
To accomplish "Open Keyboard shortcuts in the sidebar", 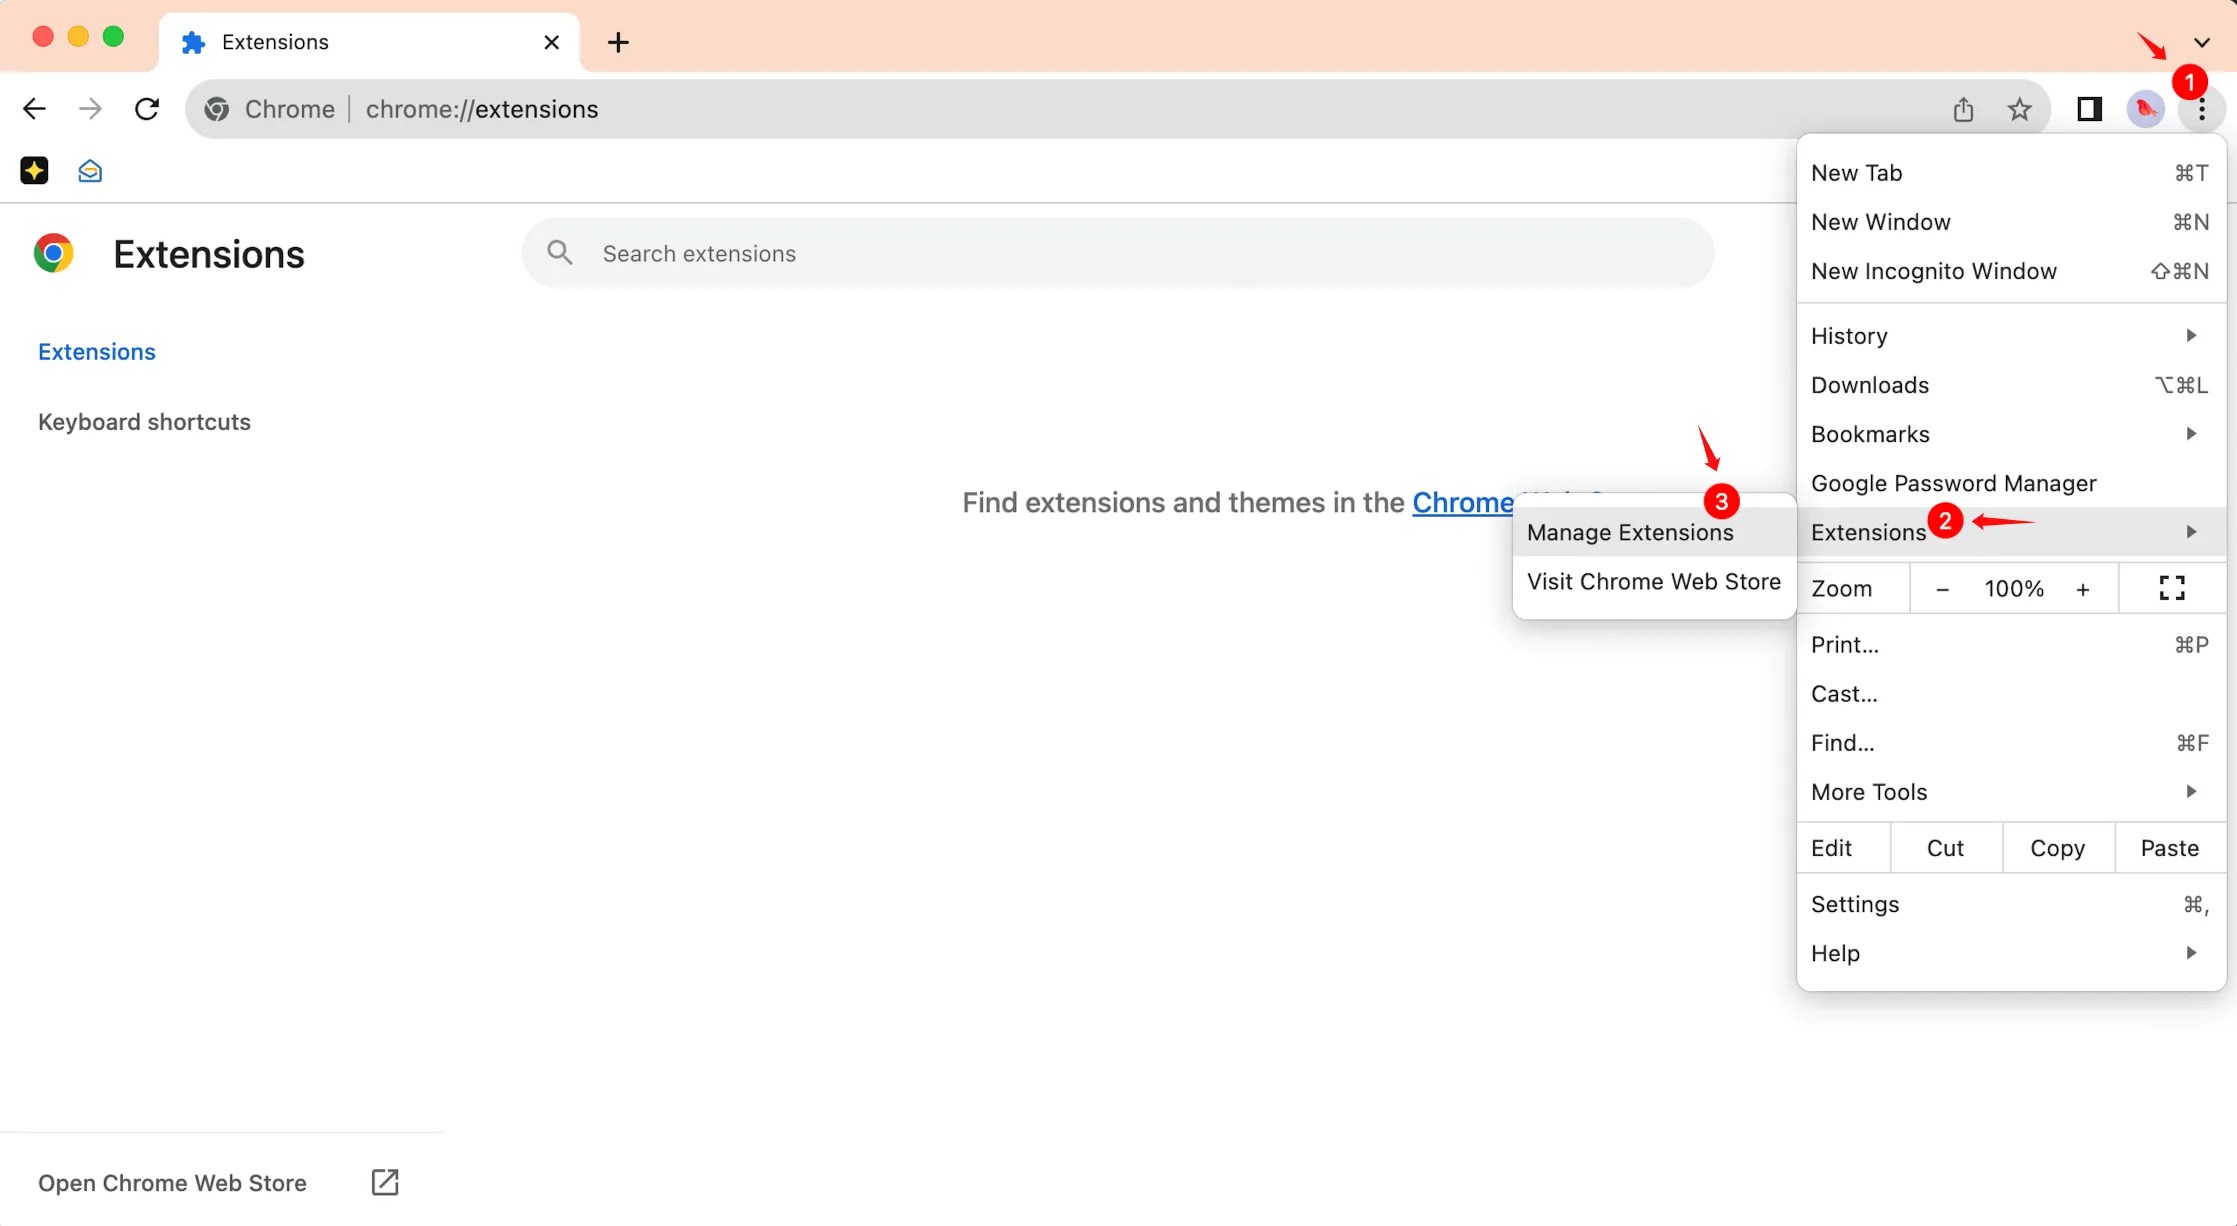I will click(x=144, y=422).
